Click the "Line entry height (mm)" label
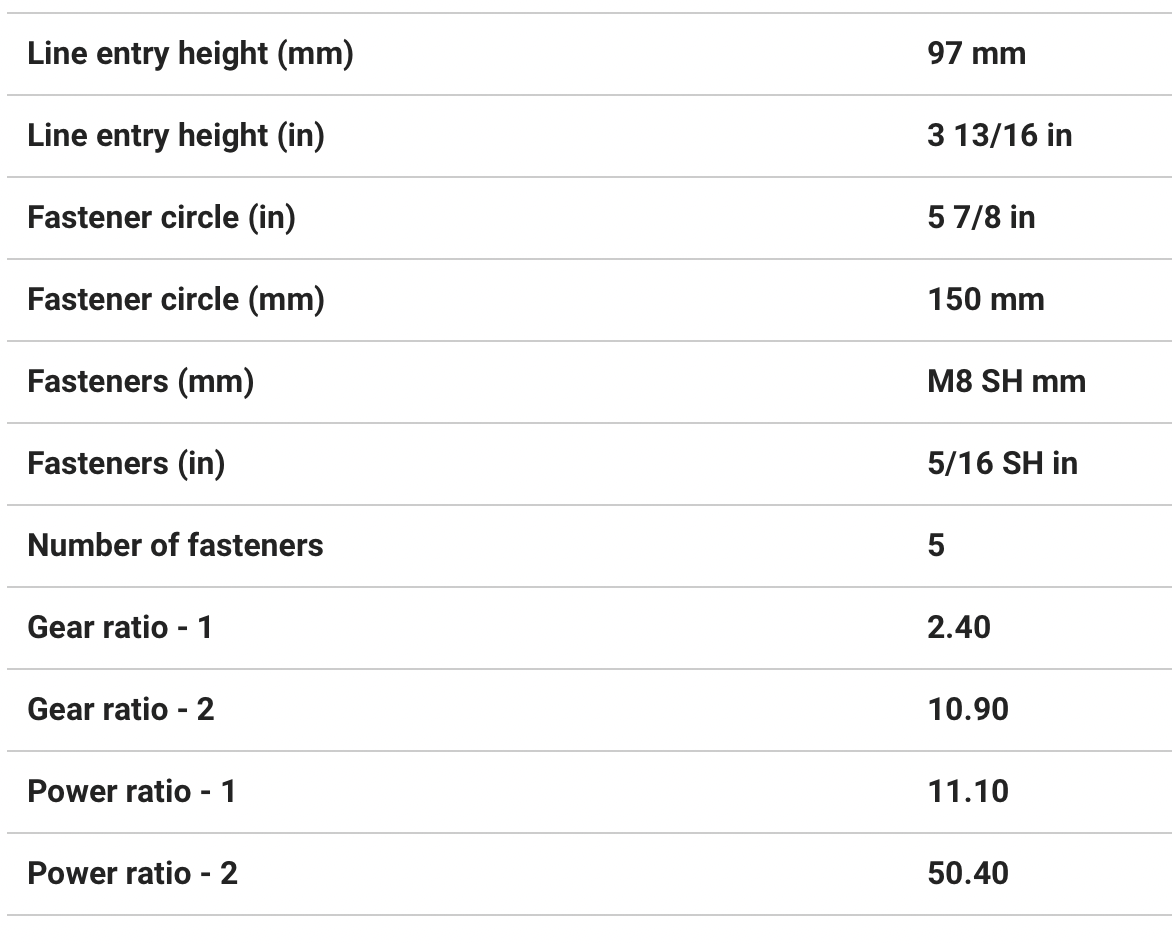This screenshot has height=944, width=1172. tap(190, 54)
